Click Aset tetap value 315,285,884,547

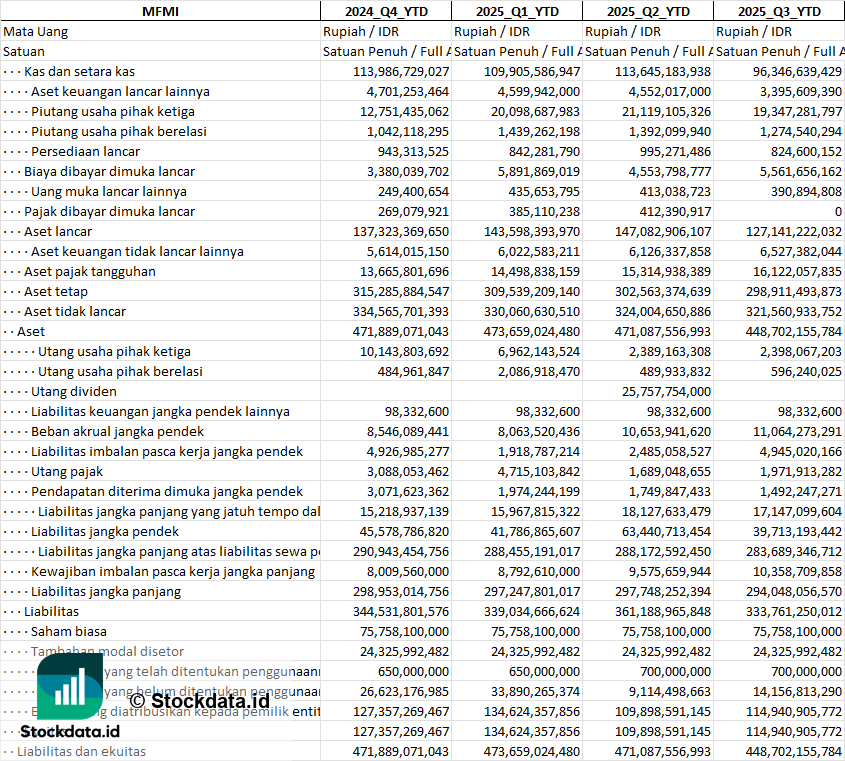point(401,292)
